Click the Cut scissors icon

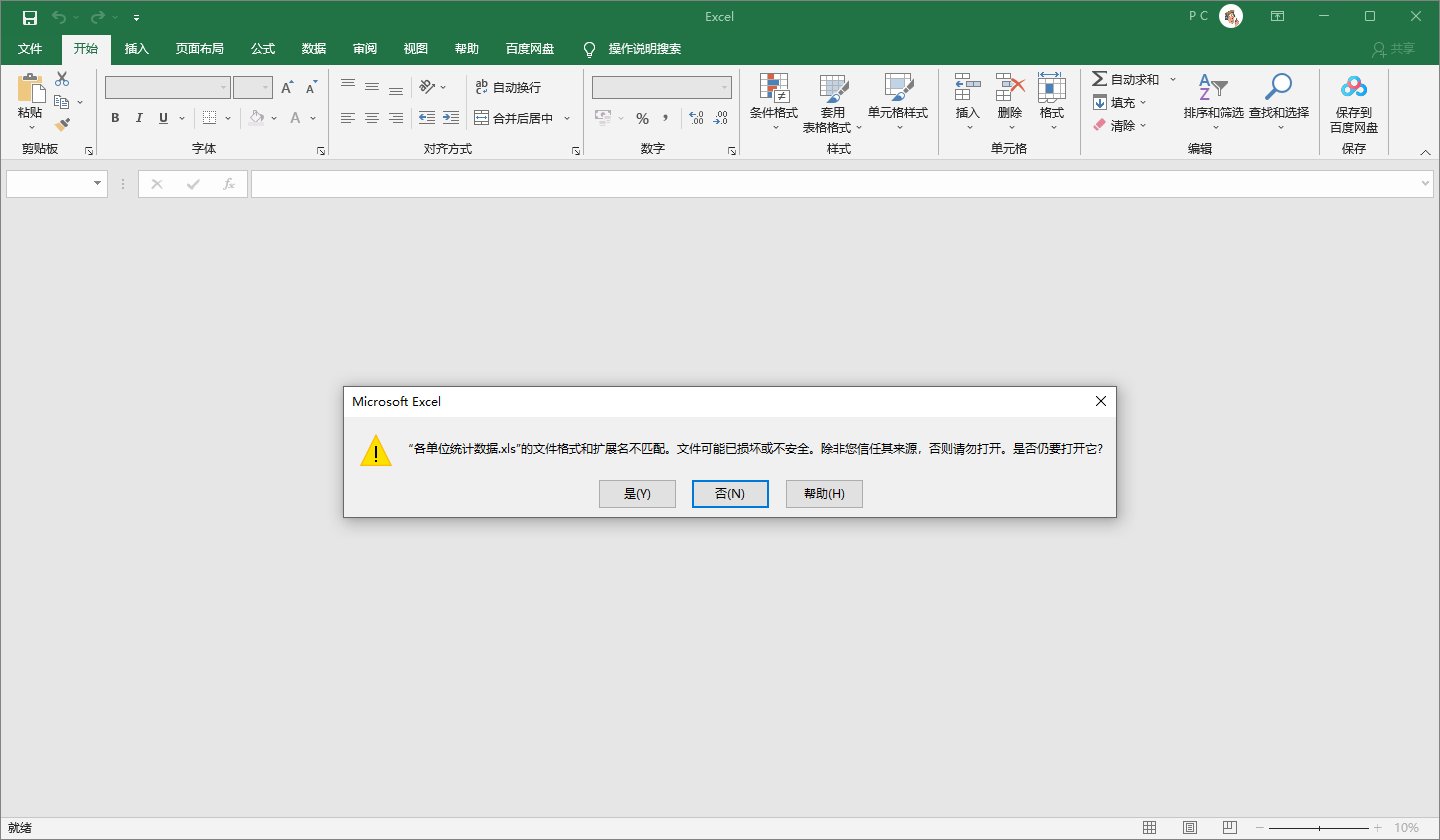click(x=62, y=79)
